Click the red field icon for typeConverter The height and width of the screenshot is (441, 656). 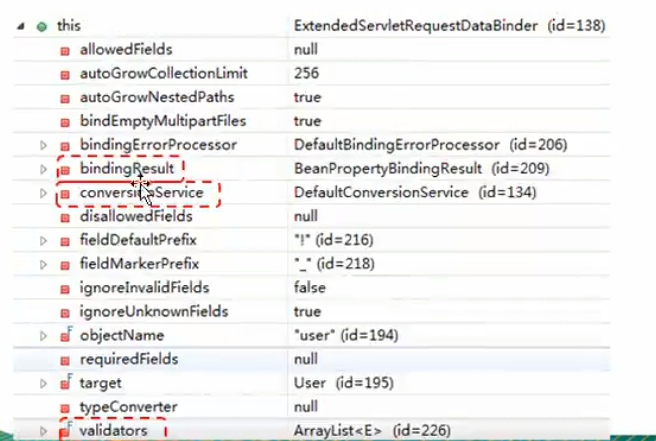pyautogui.click(x=65, y=408)
